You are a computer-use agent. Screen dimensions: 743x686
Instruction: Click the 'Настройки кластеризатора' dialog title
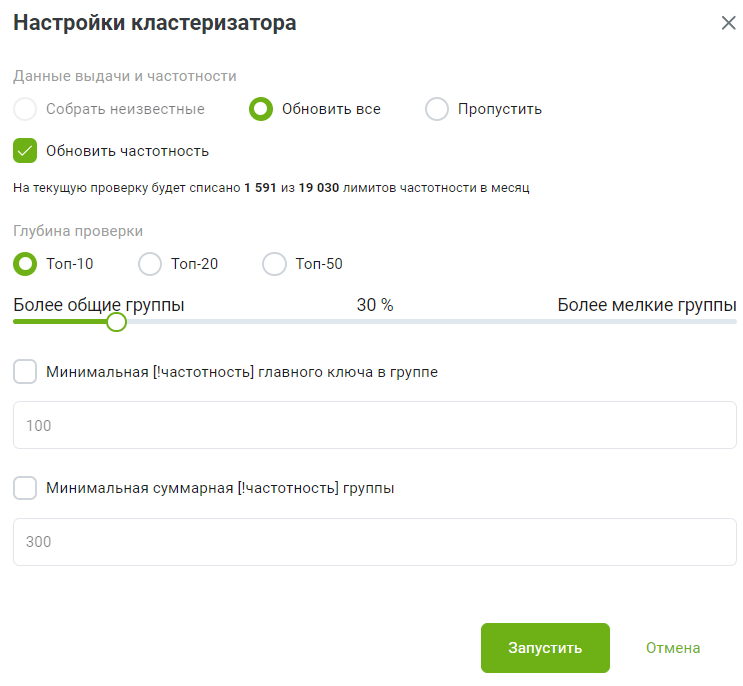coord(154,23)
